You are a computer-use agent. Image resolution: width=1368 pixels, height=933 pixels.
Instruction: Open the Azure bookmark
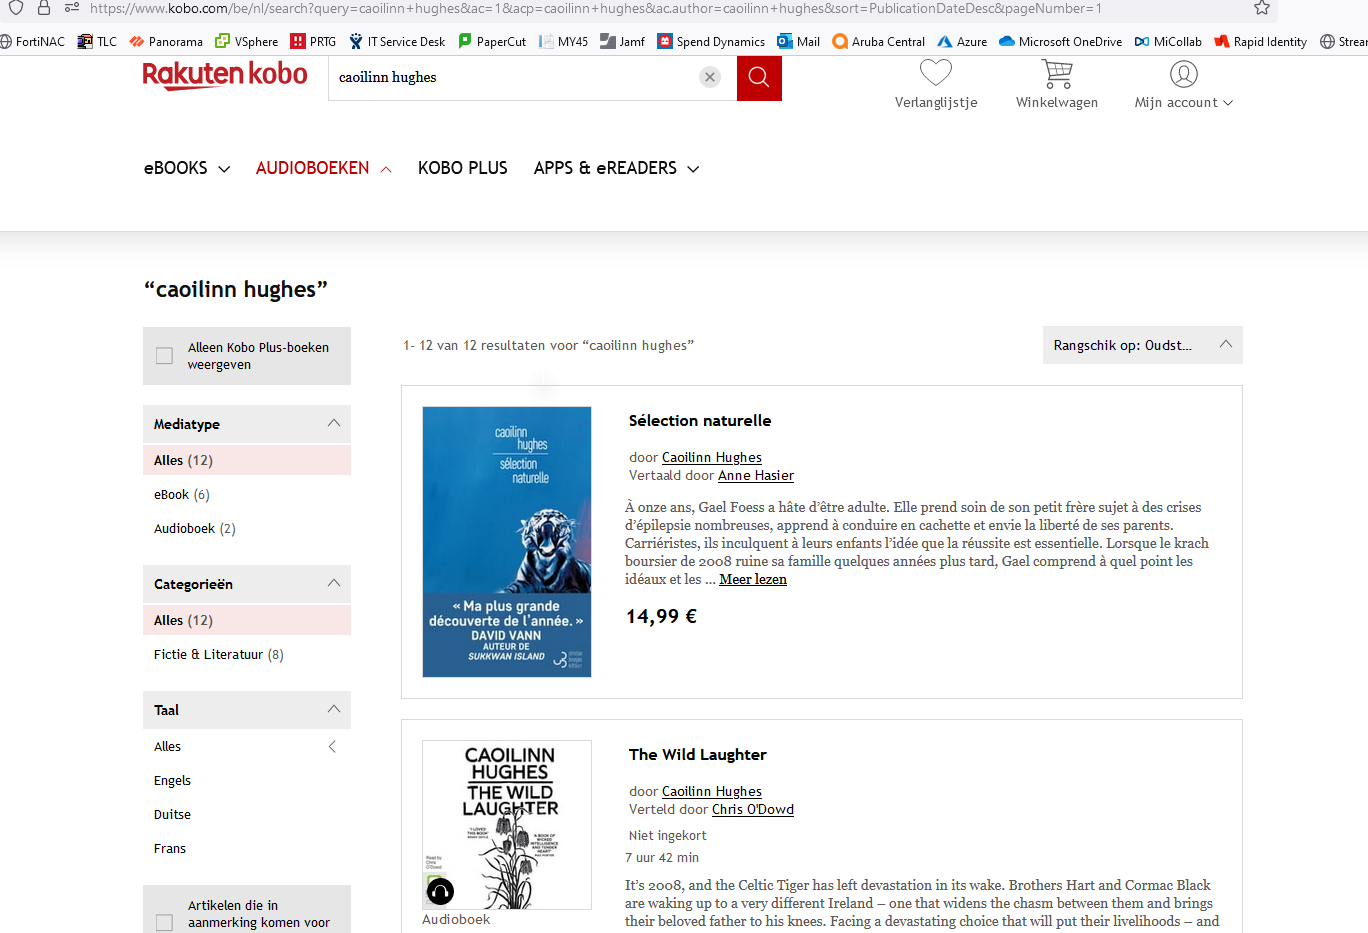[962, 41]
